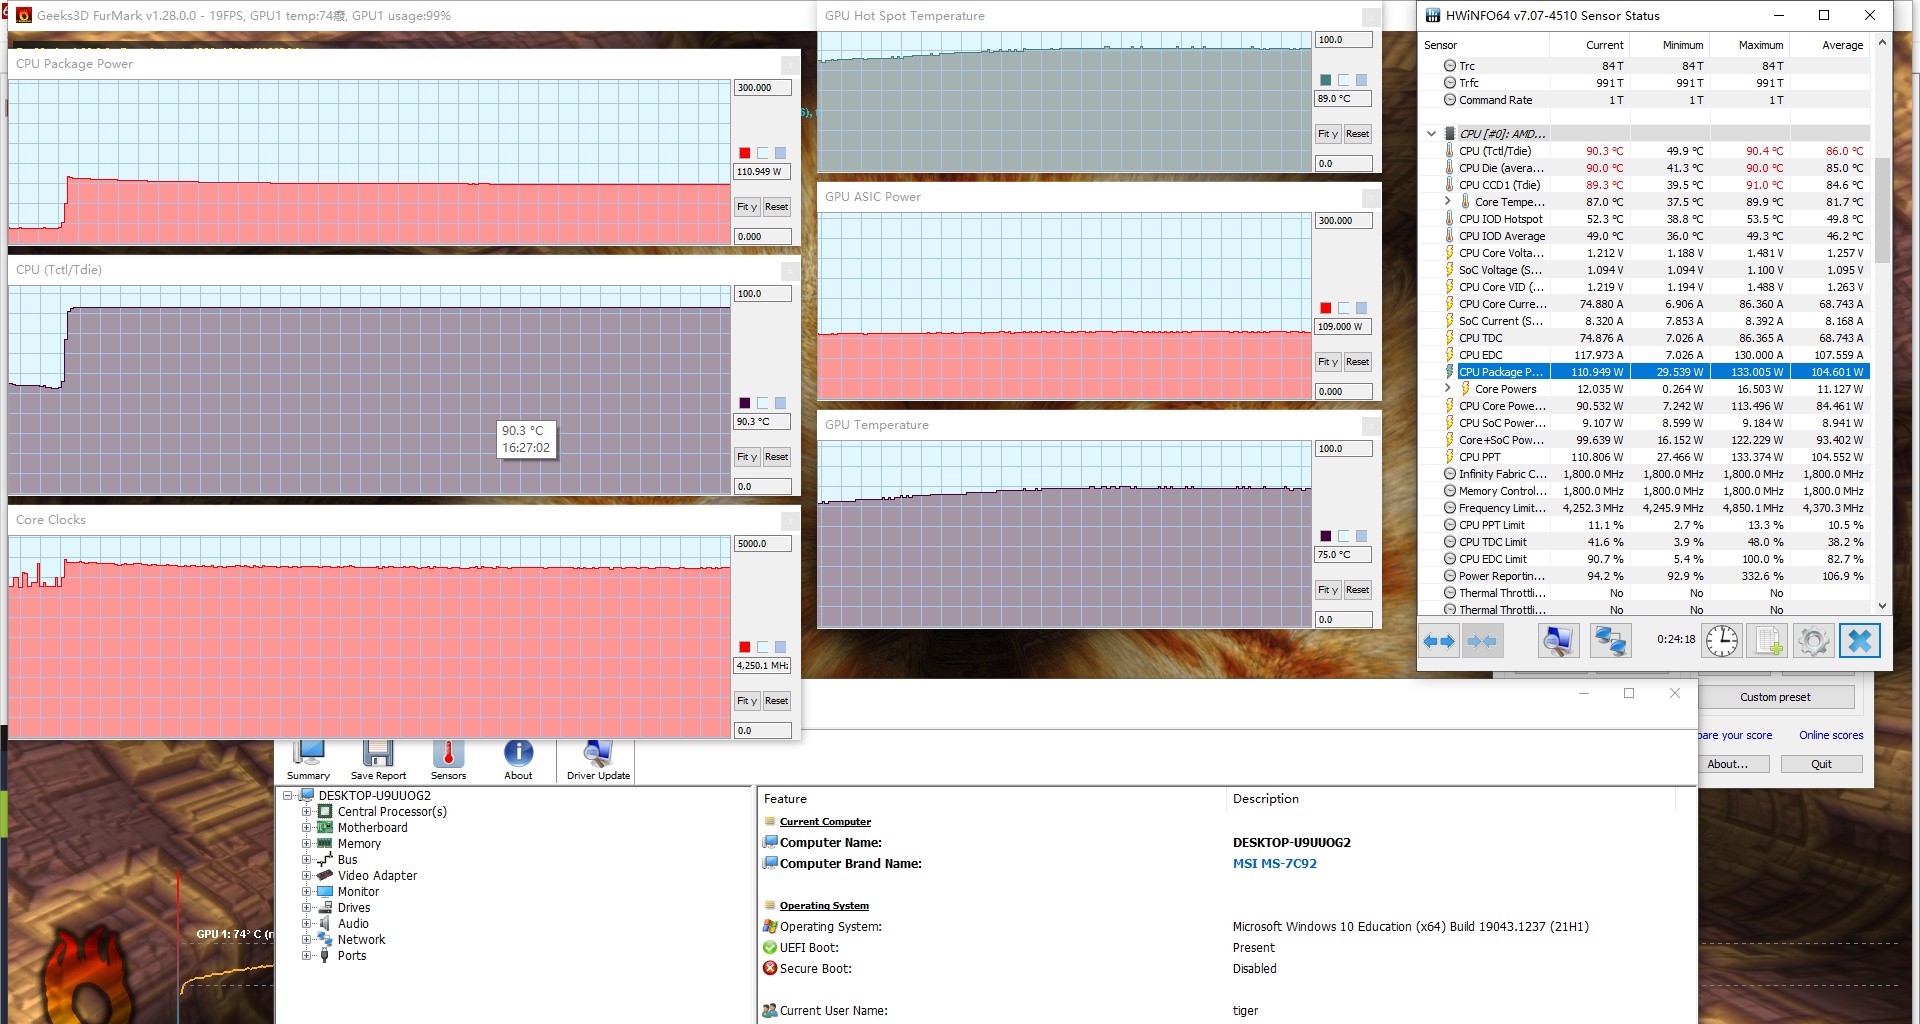Click the blue X close-sensors button

click(x=1860, y=641)
